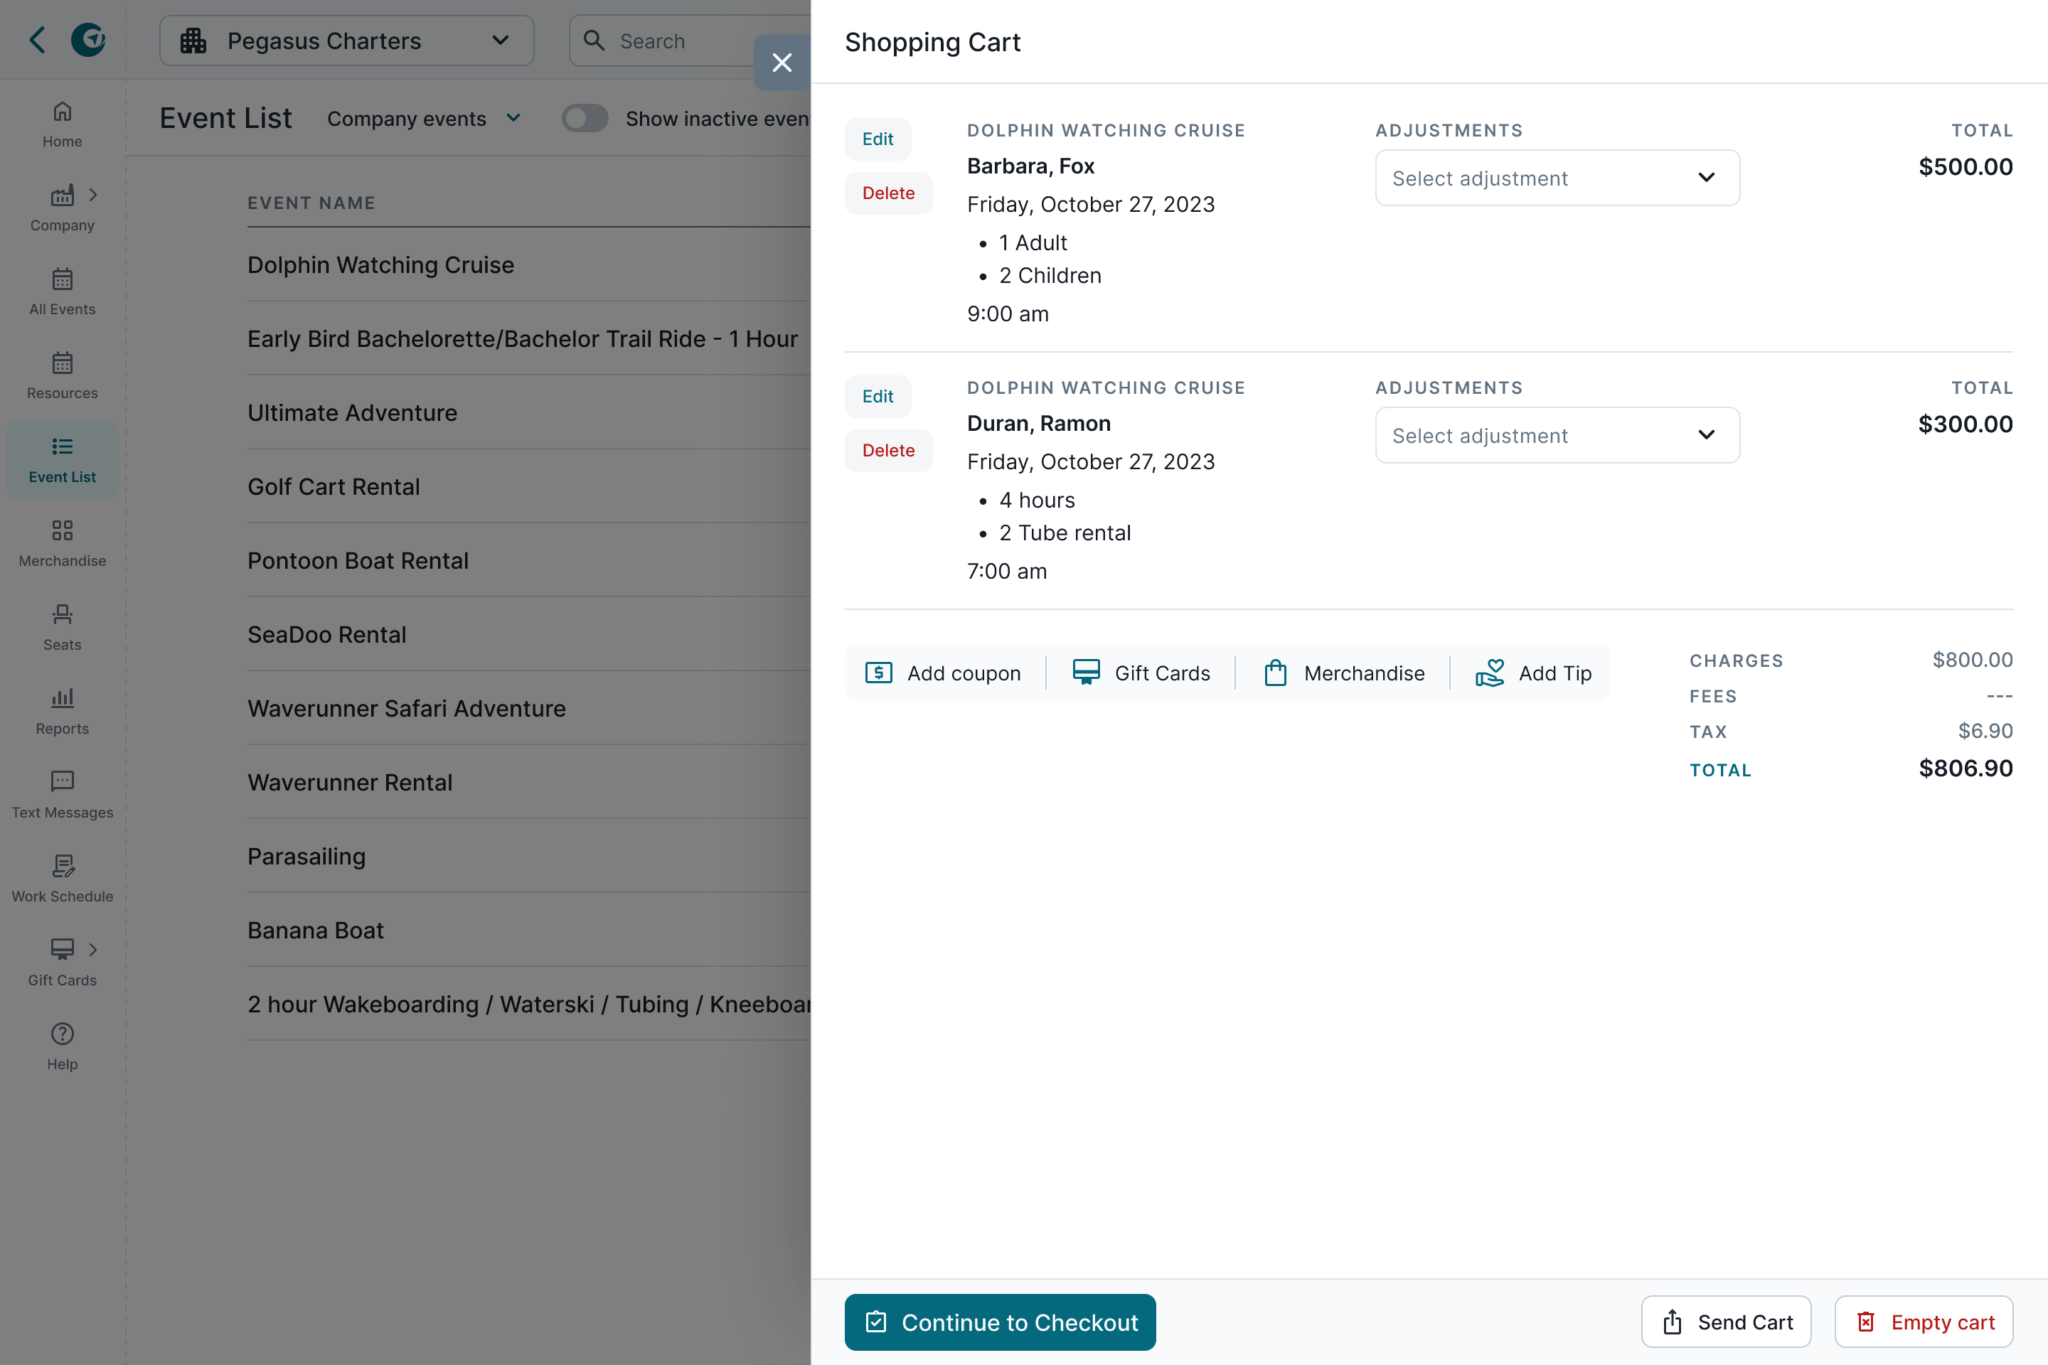Click Continue to Checkout button
The height and width of the screenshot is (1365, 2048).
(x=999, y=1322)
